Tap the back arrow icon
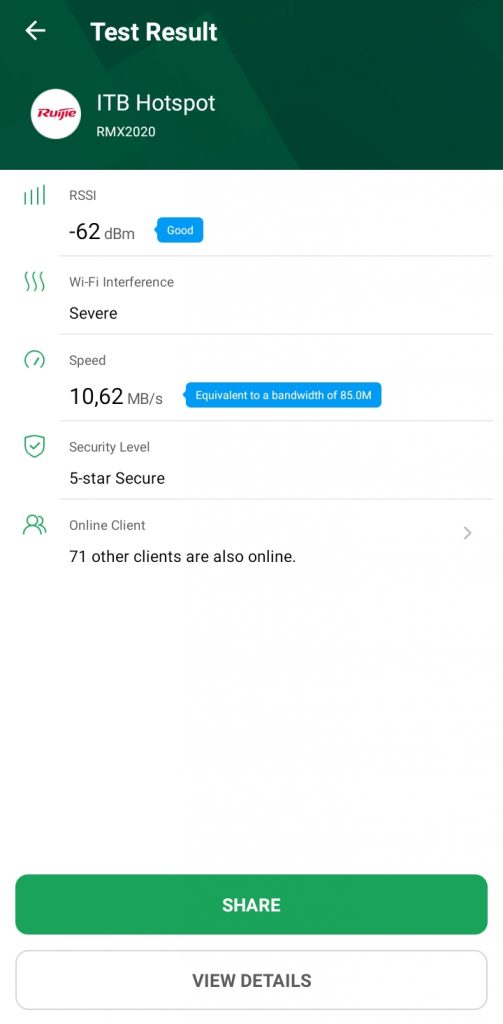The height and width of the screenshot is (1024, 503). (35, 31)
